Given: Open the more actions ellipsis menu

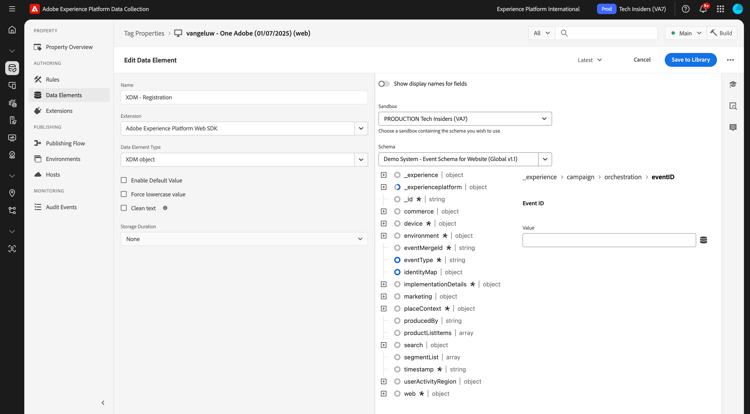Looking at the screenshot, I should tap(730, 60).
